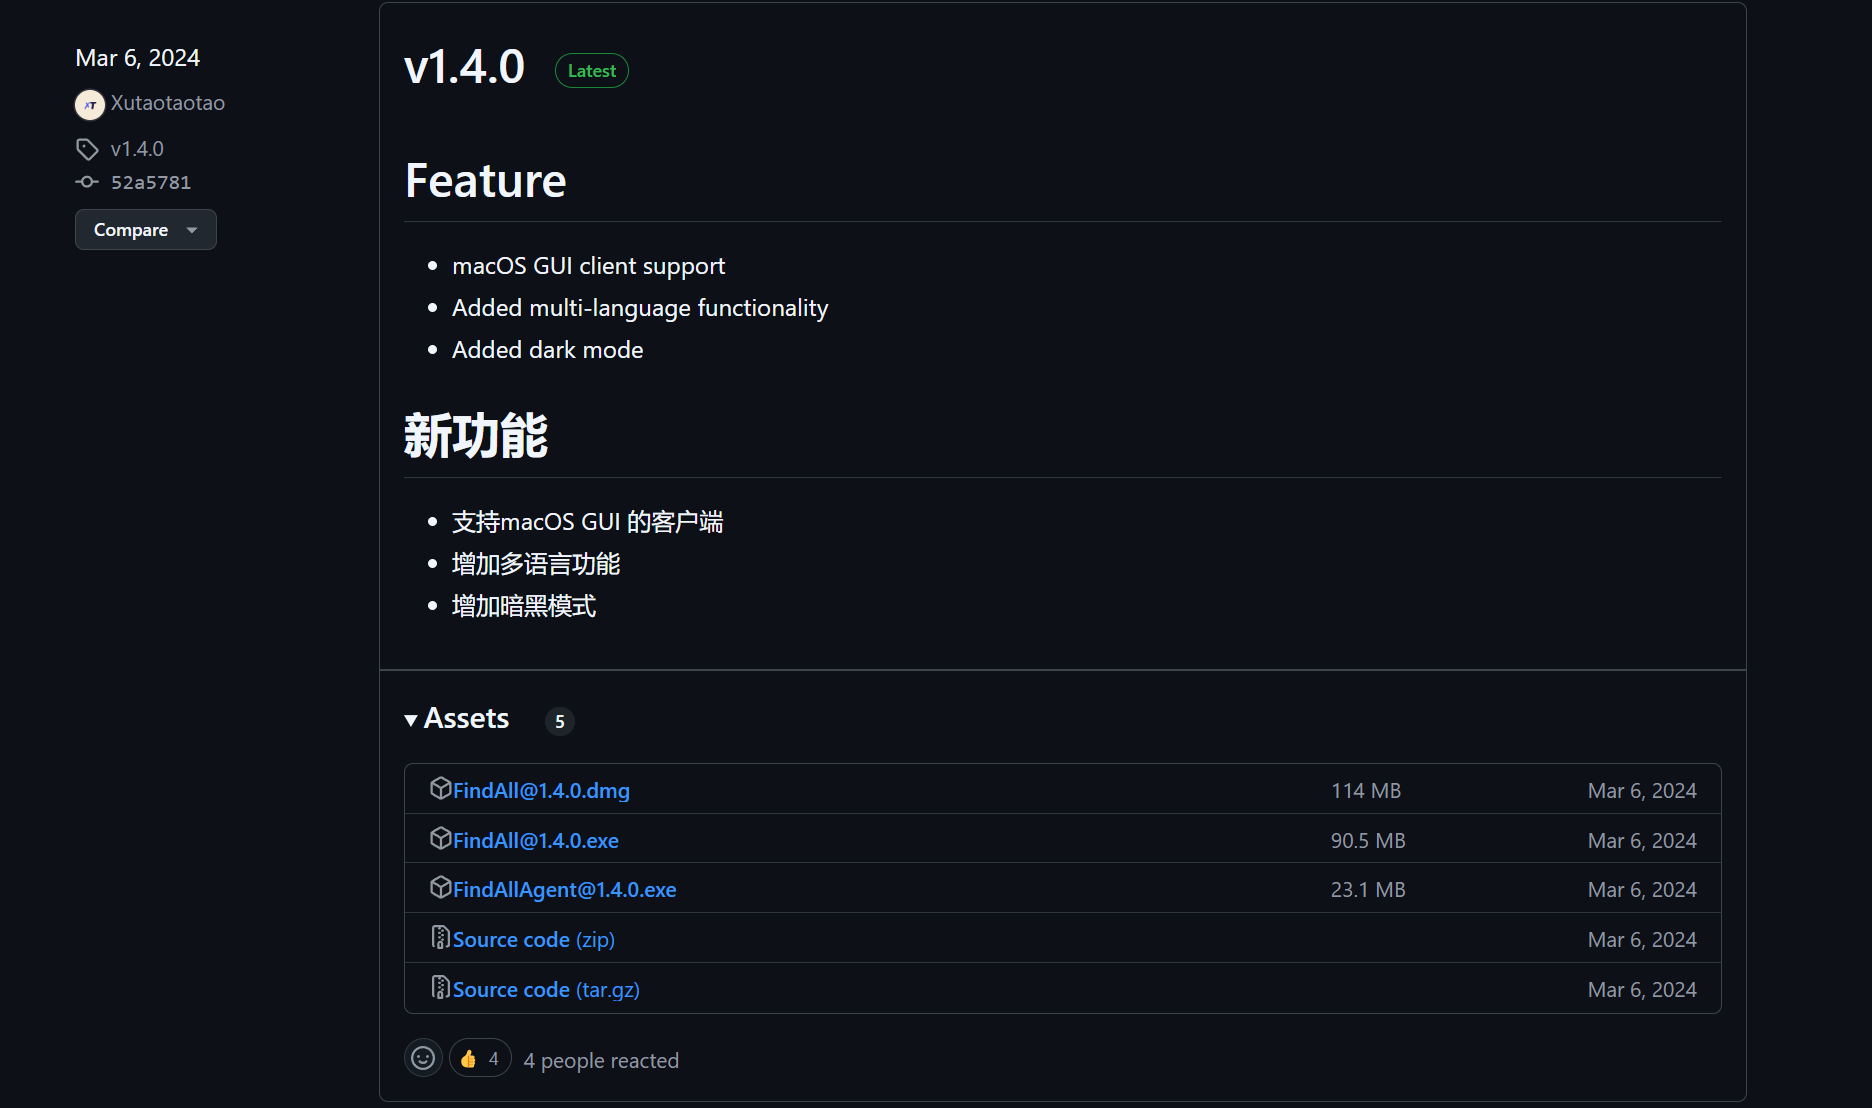Download Source code (tar.gz)
This screenshot has height=1108, width=1872.
coord(546,990)
